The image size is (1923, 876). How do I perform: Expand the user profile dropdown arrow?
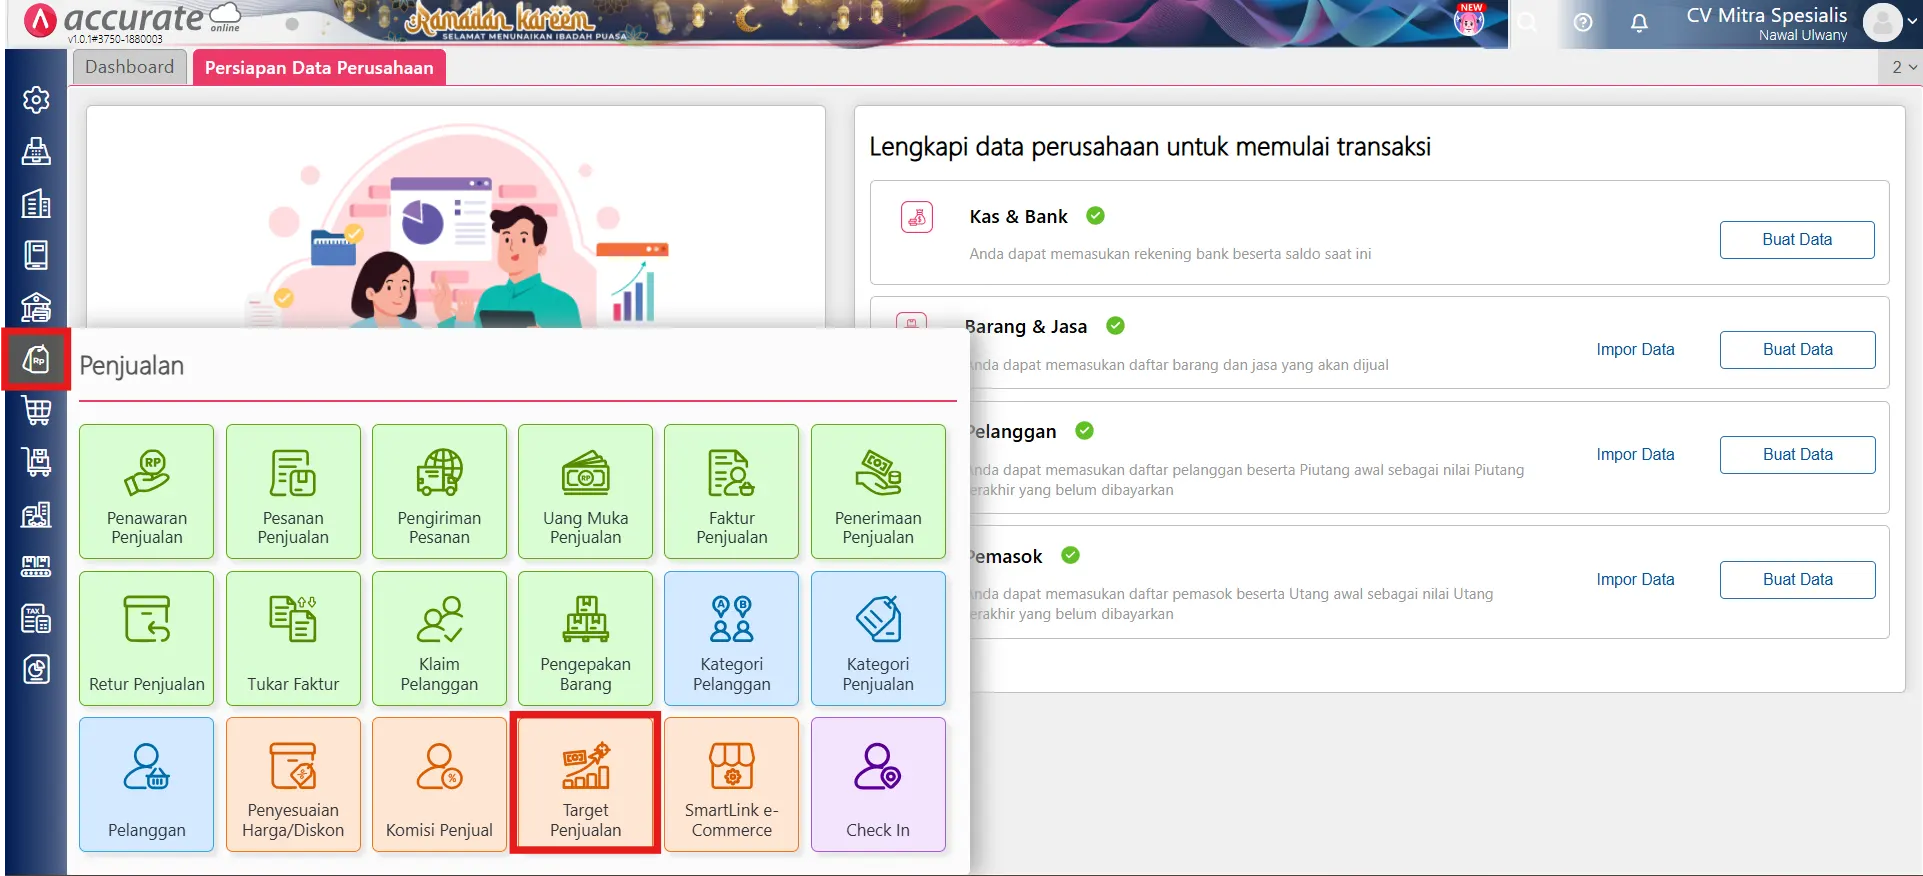(x=1912, y=22)
